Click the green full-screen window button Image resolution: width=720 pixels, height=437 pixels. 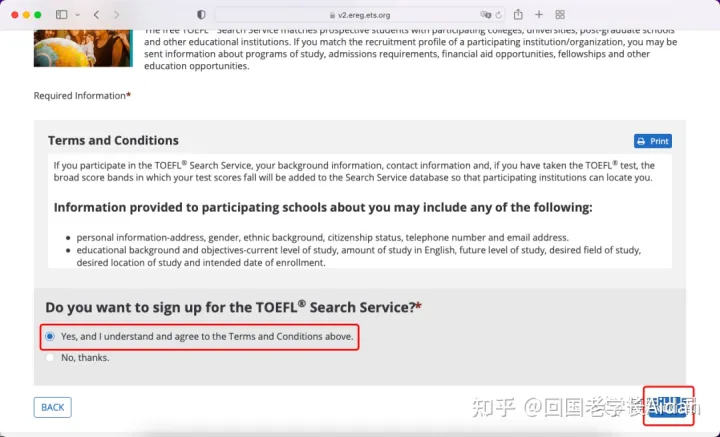point(38,15)
